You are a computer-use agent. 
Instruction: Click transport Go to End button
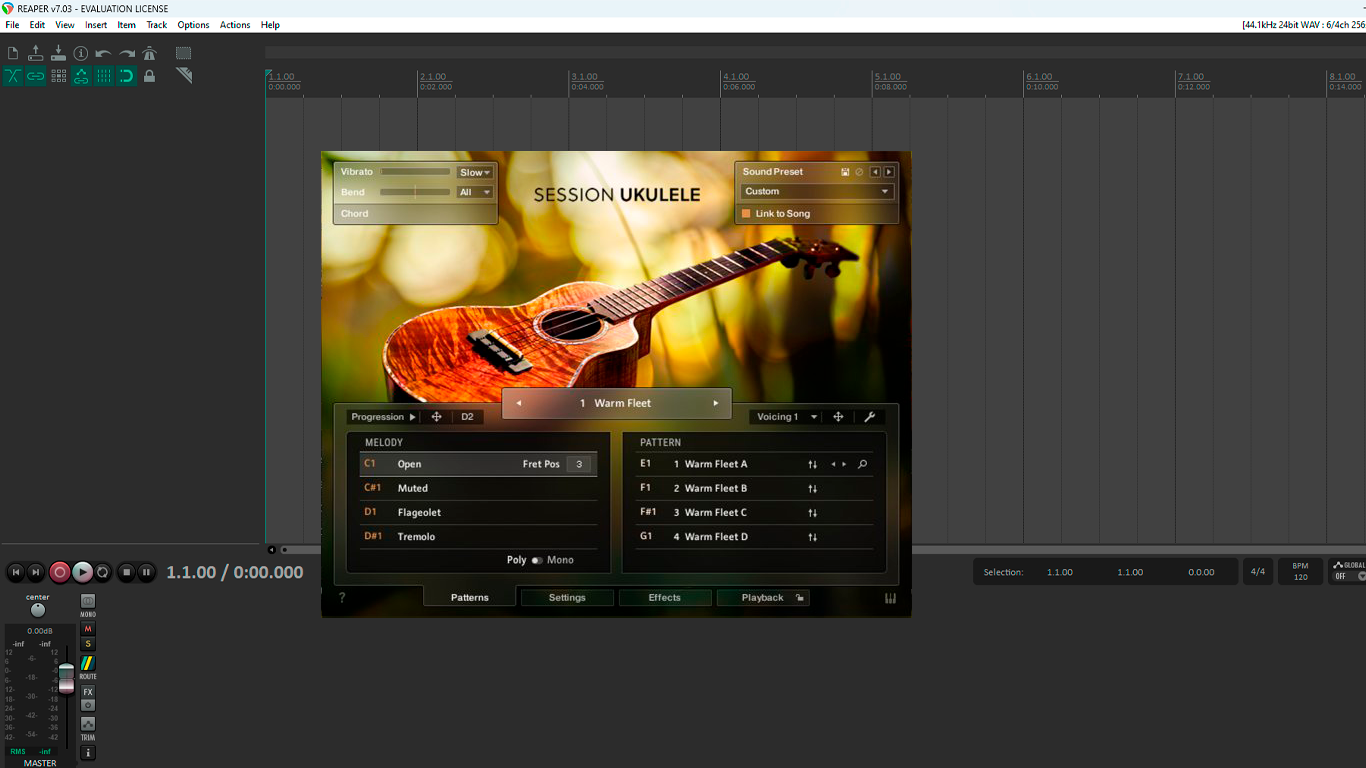pyautogui.click(x=36, y=572)
